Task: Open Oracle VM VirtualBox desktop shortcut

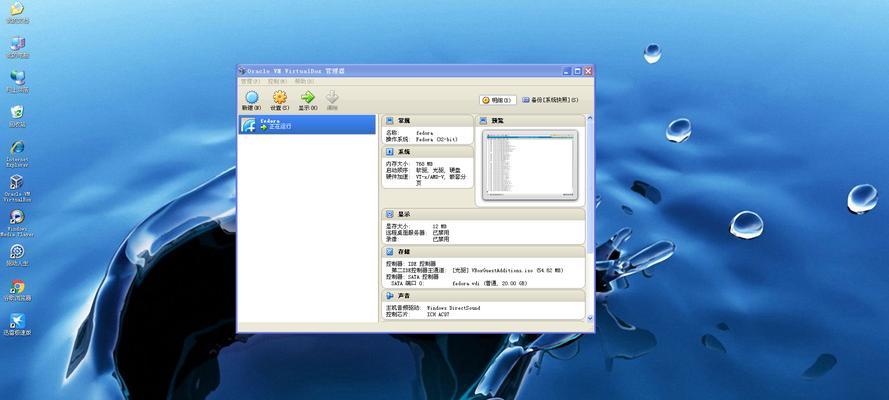Action: click(17, 182)
